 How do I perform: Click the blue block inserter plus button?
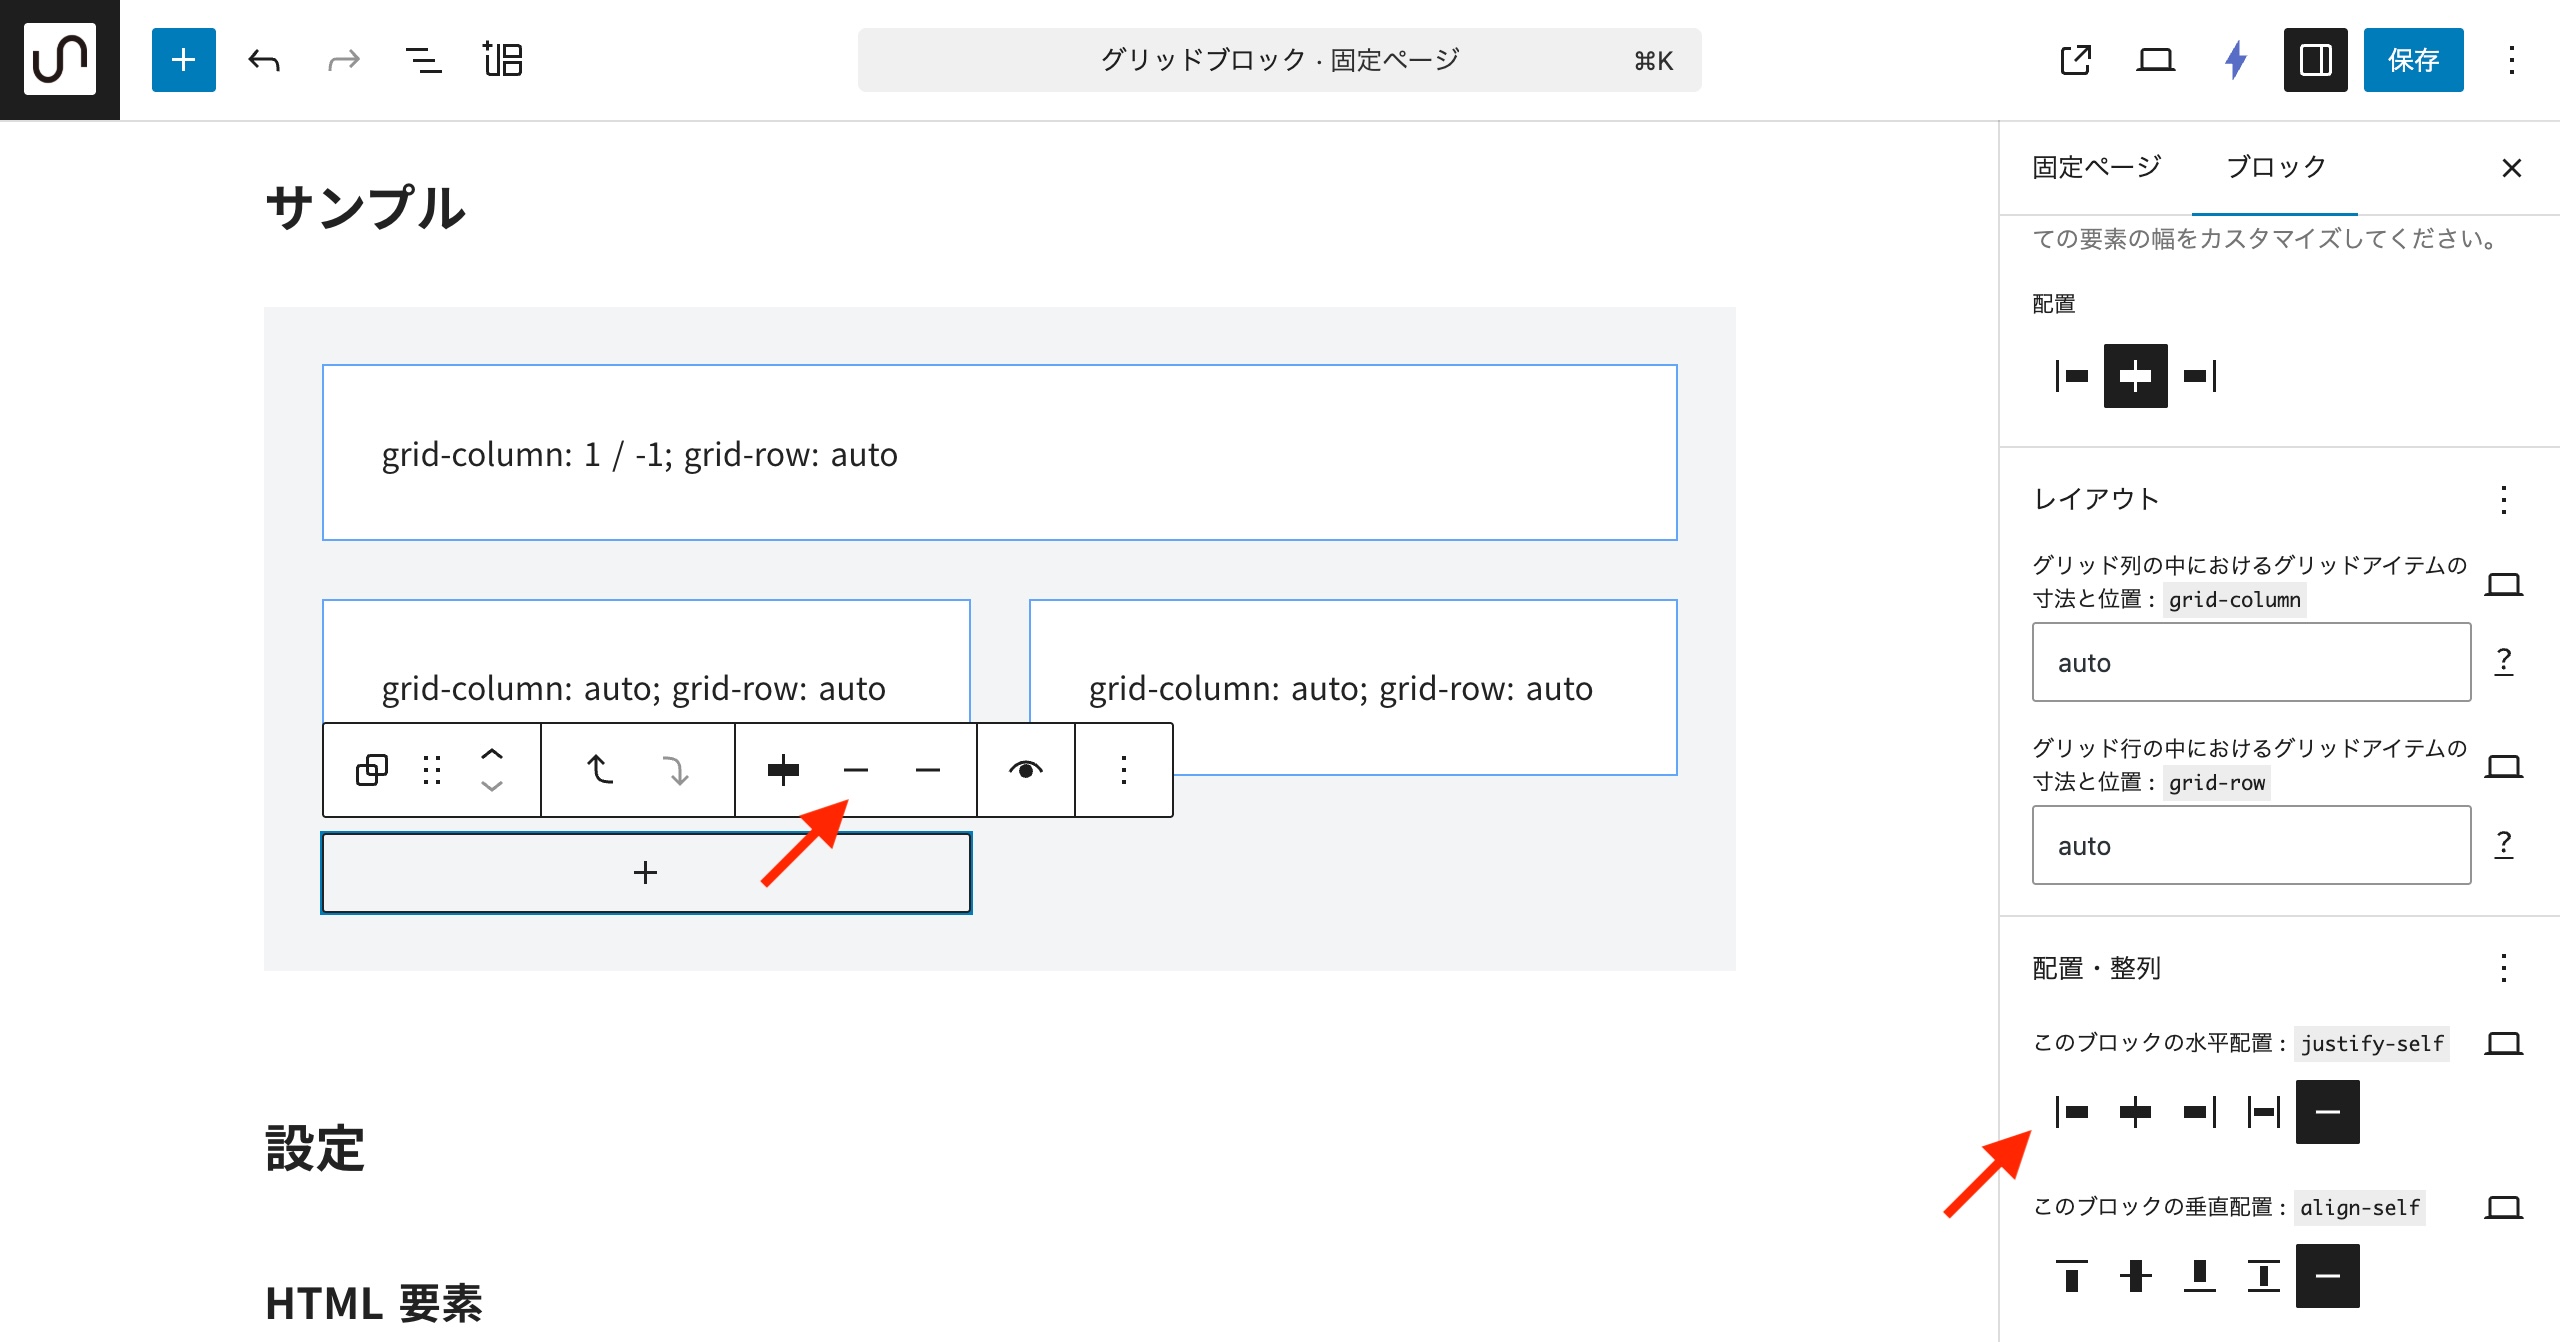pos(183,60)
